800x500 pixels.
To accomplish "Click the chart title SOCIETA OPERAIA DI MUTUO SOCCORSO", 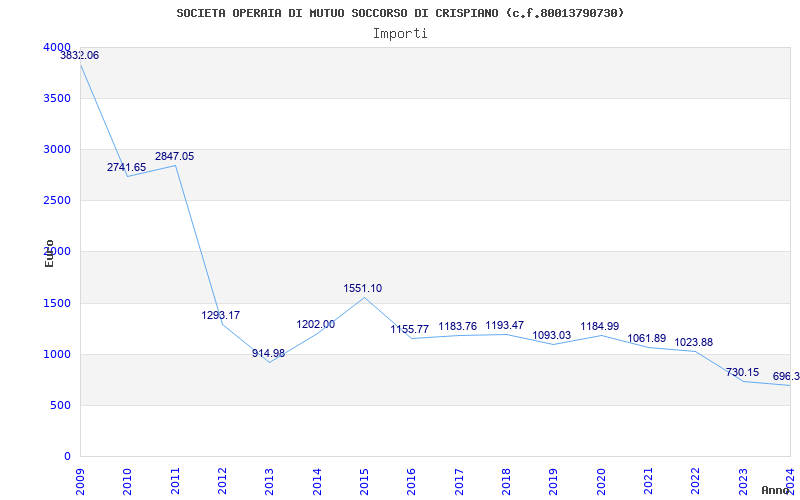I will click(x=400, y=13).
